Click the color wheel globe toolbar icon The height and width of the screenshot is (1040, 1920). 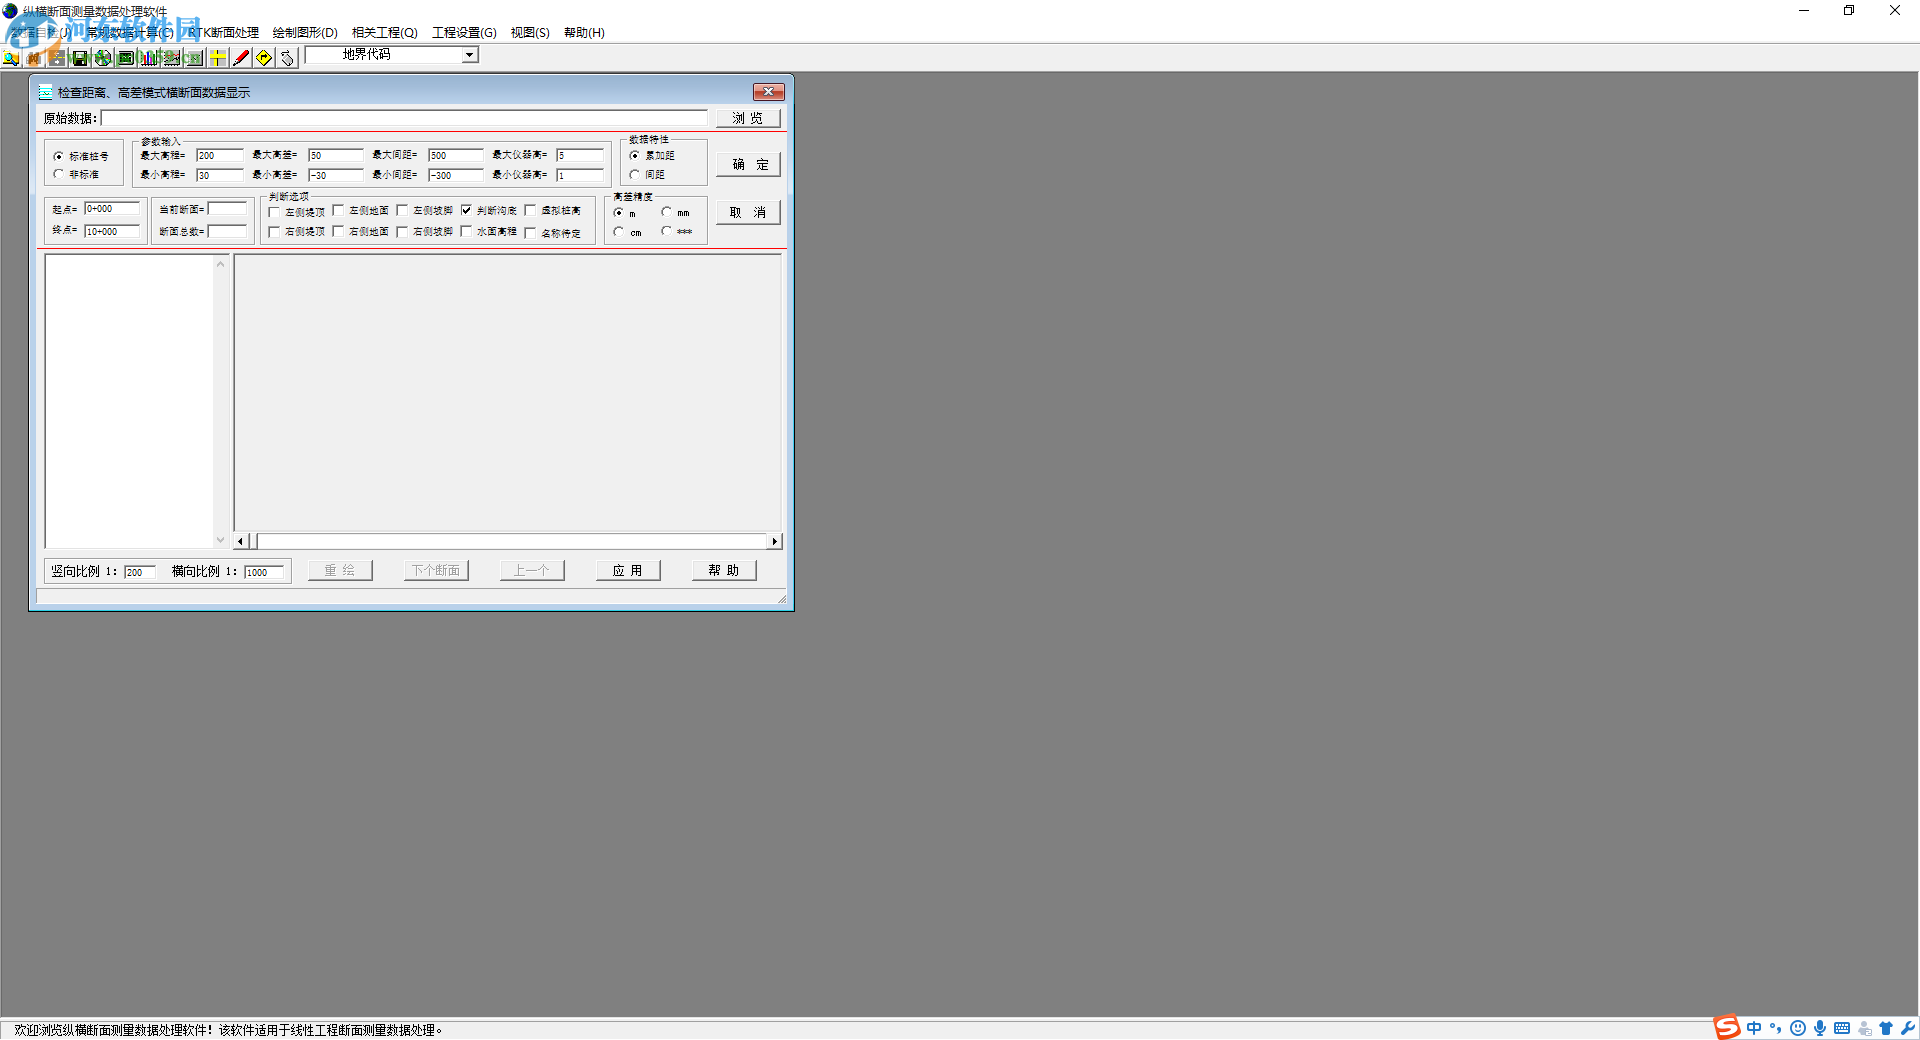[103, 58]
